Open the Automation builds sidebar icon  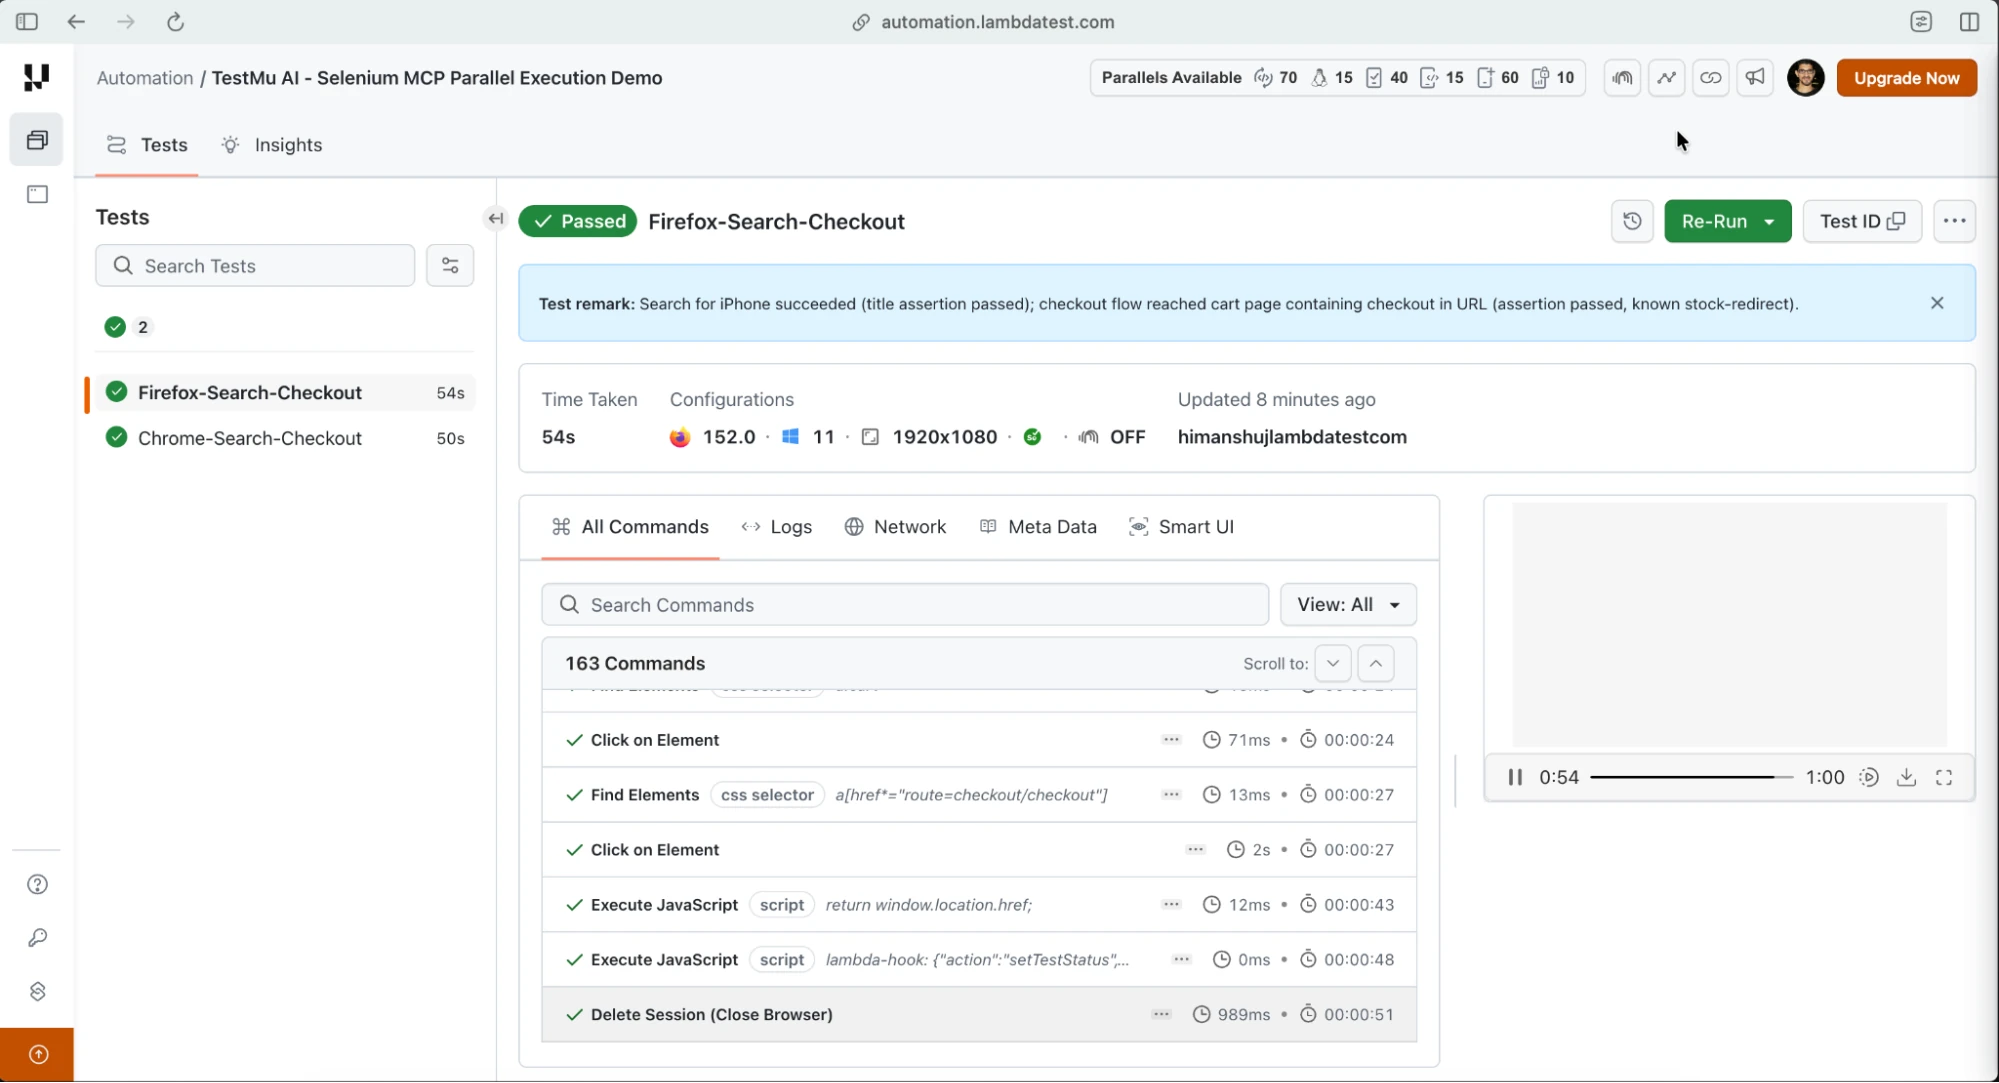37,140
